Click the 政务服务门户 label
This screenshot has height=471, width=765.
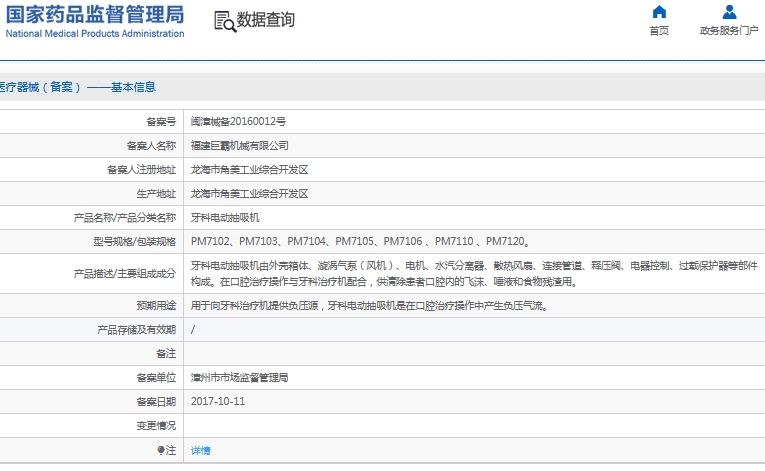(x=729, y=31)
